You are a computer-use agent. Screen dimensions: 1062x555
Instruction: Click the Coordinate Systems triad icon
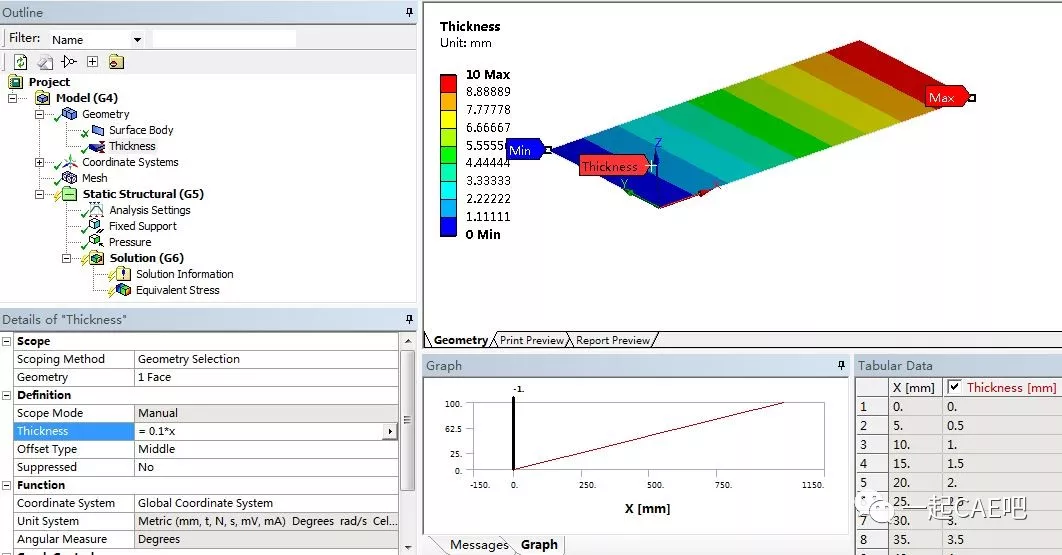click(x=70, y=162)
